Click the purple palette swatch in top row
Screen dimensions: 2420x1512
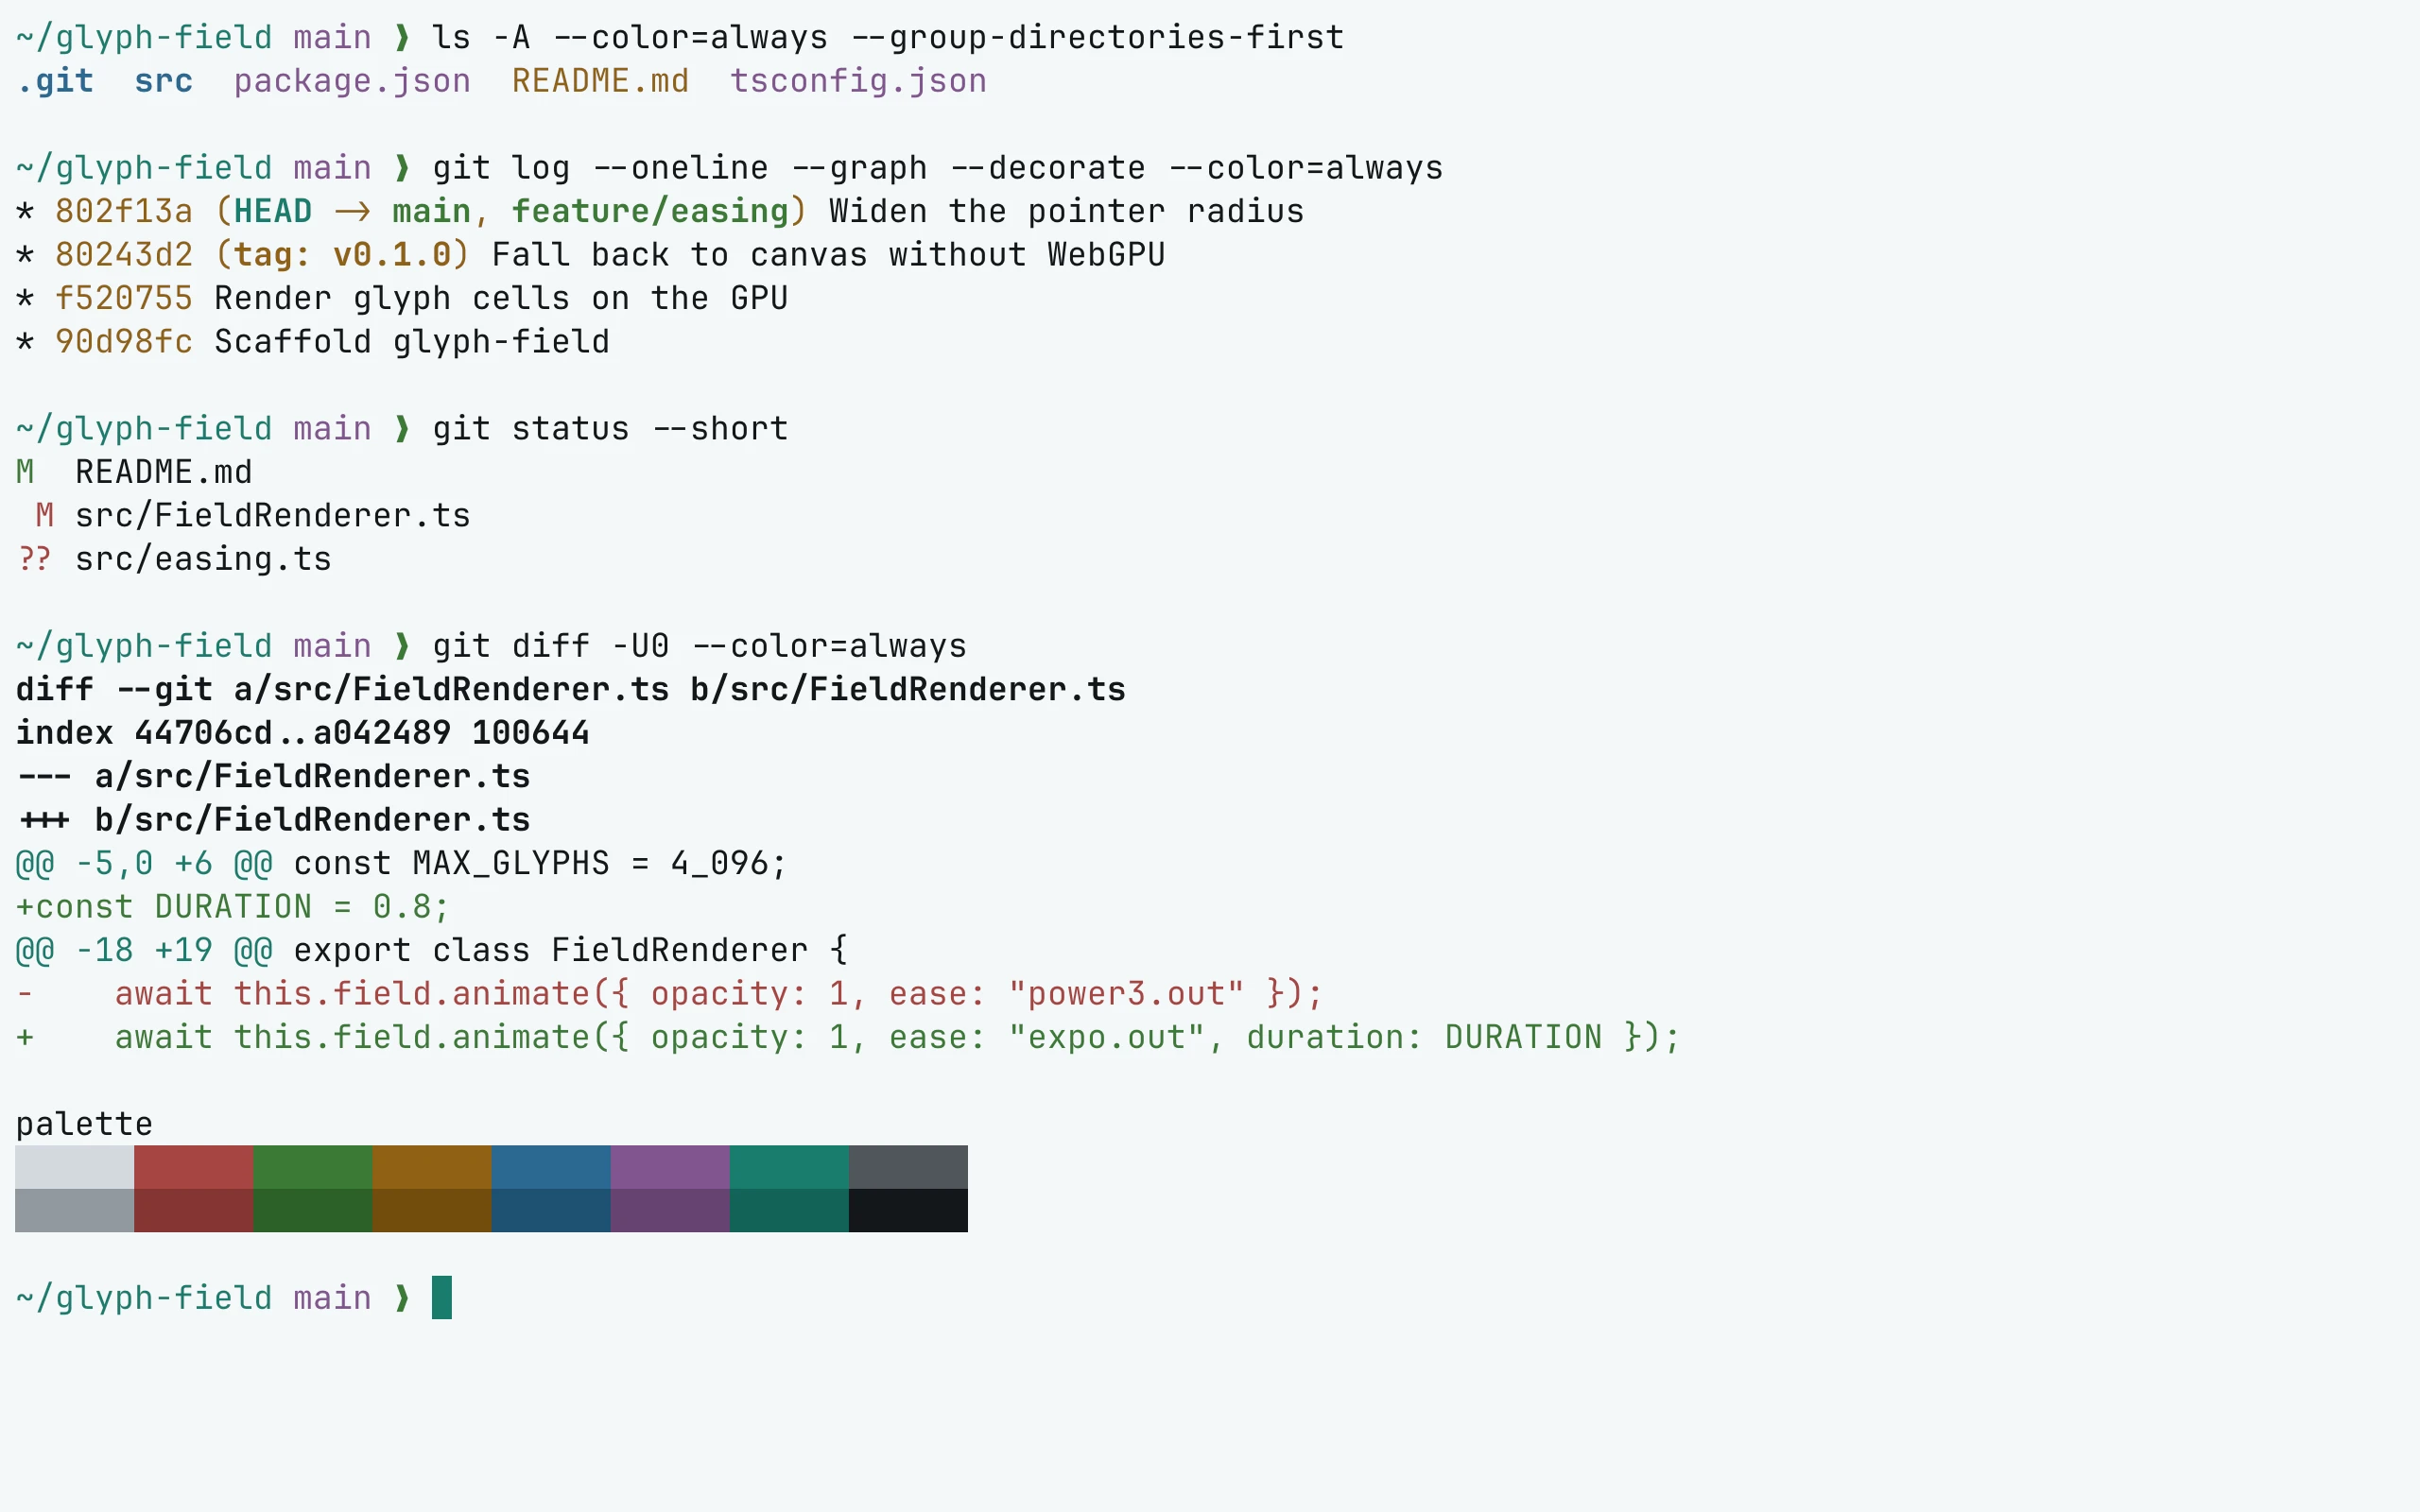tap(670, 1167)
